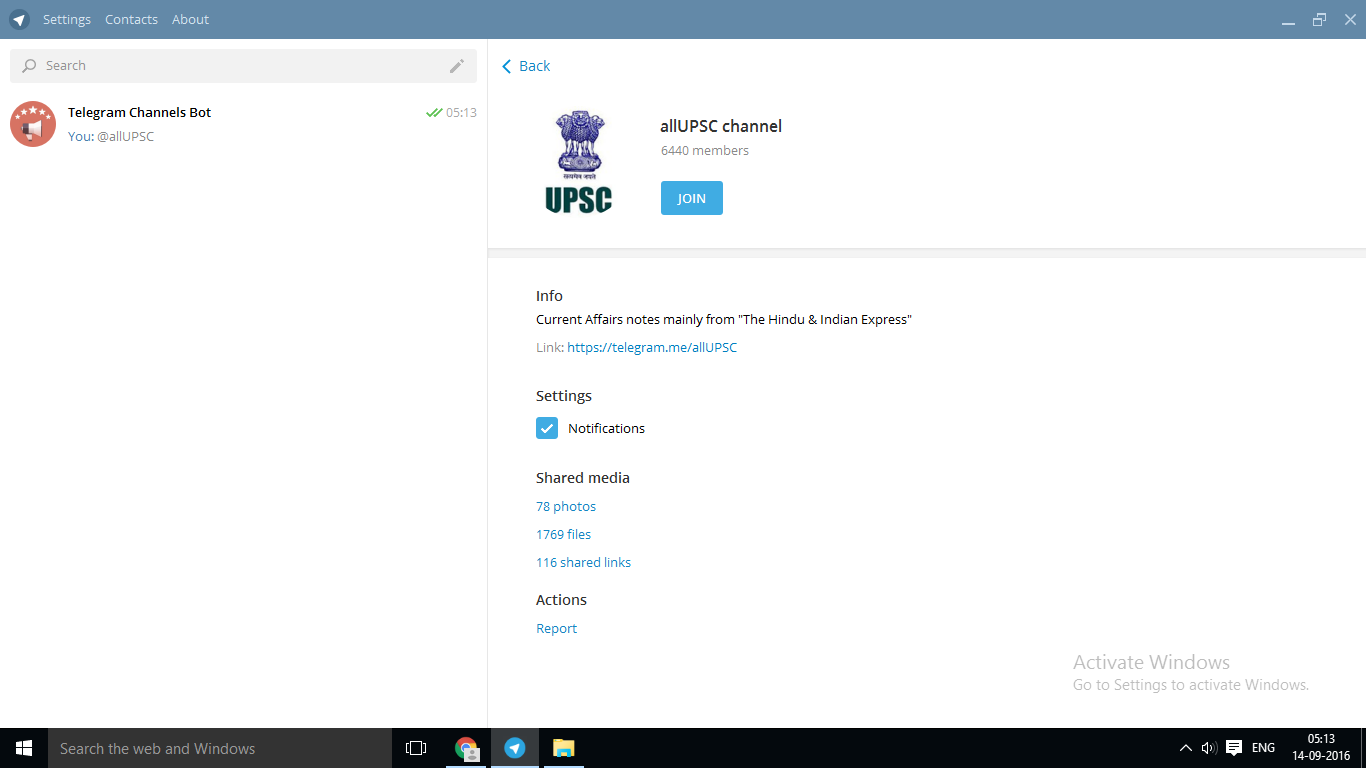Restore down the Telegram window
The height and width of the screenshot is (768, 1366).
(x=1320, y=19)
